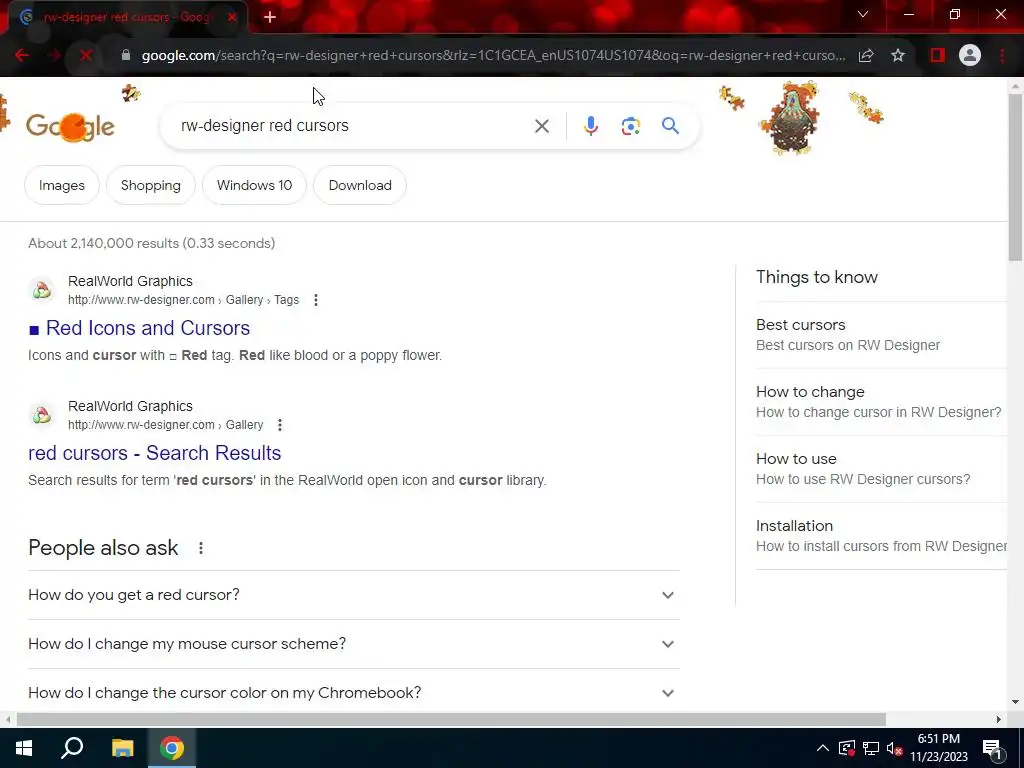Click the share page icon in address bar

pyautogui.click(x=866, y=56)
